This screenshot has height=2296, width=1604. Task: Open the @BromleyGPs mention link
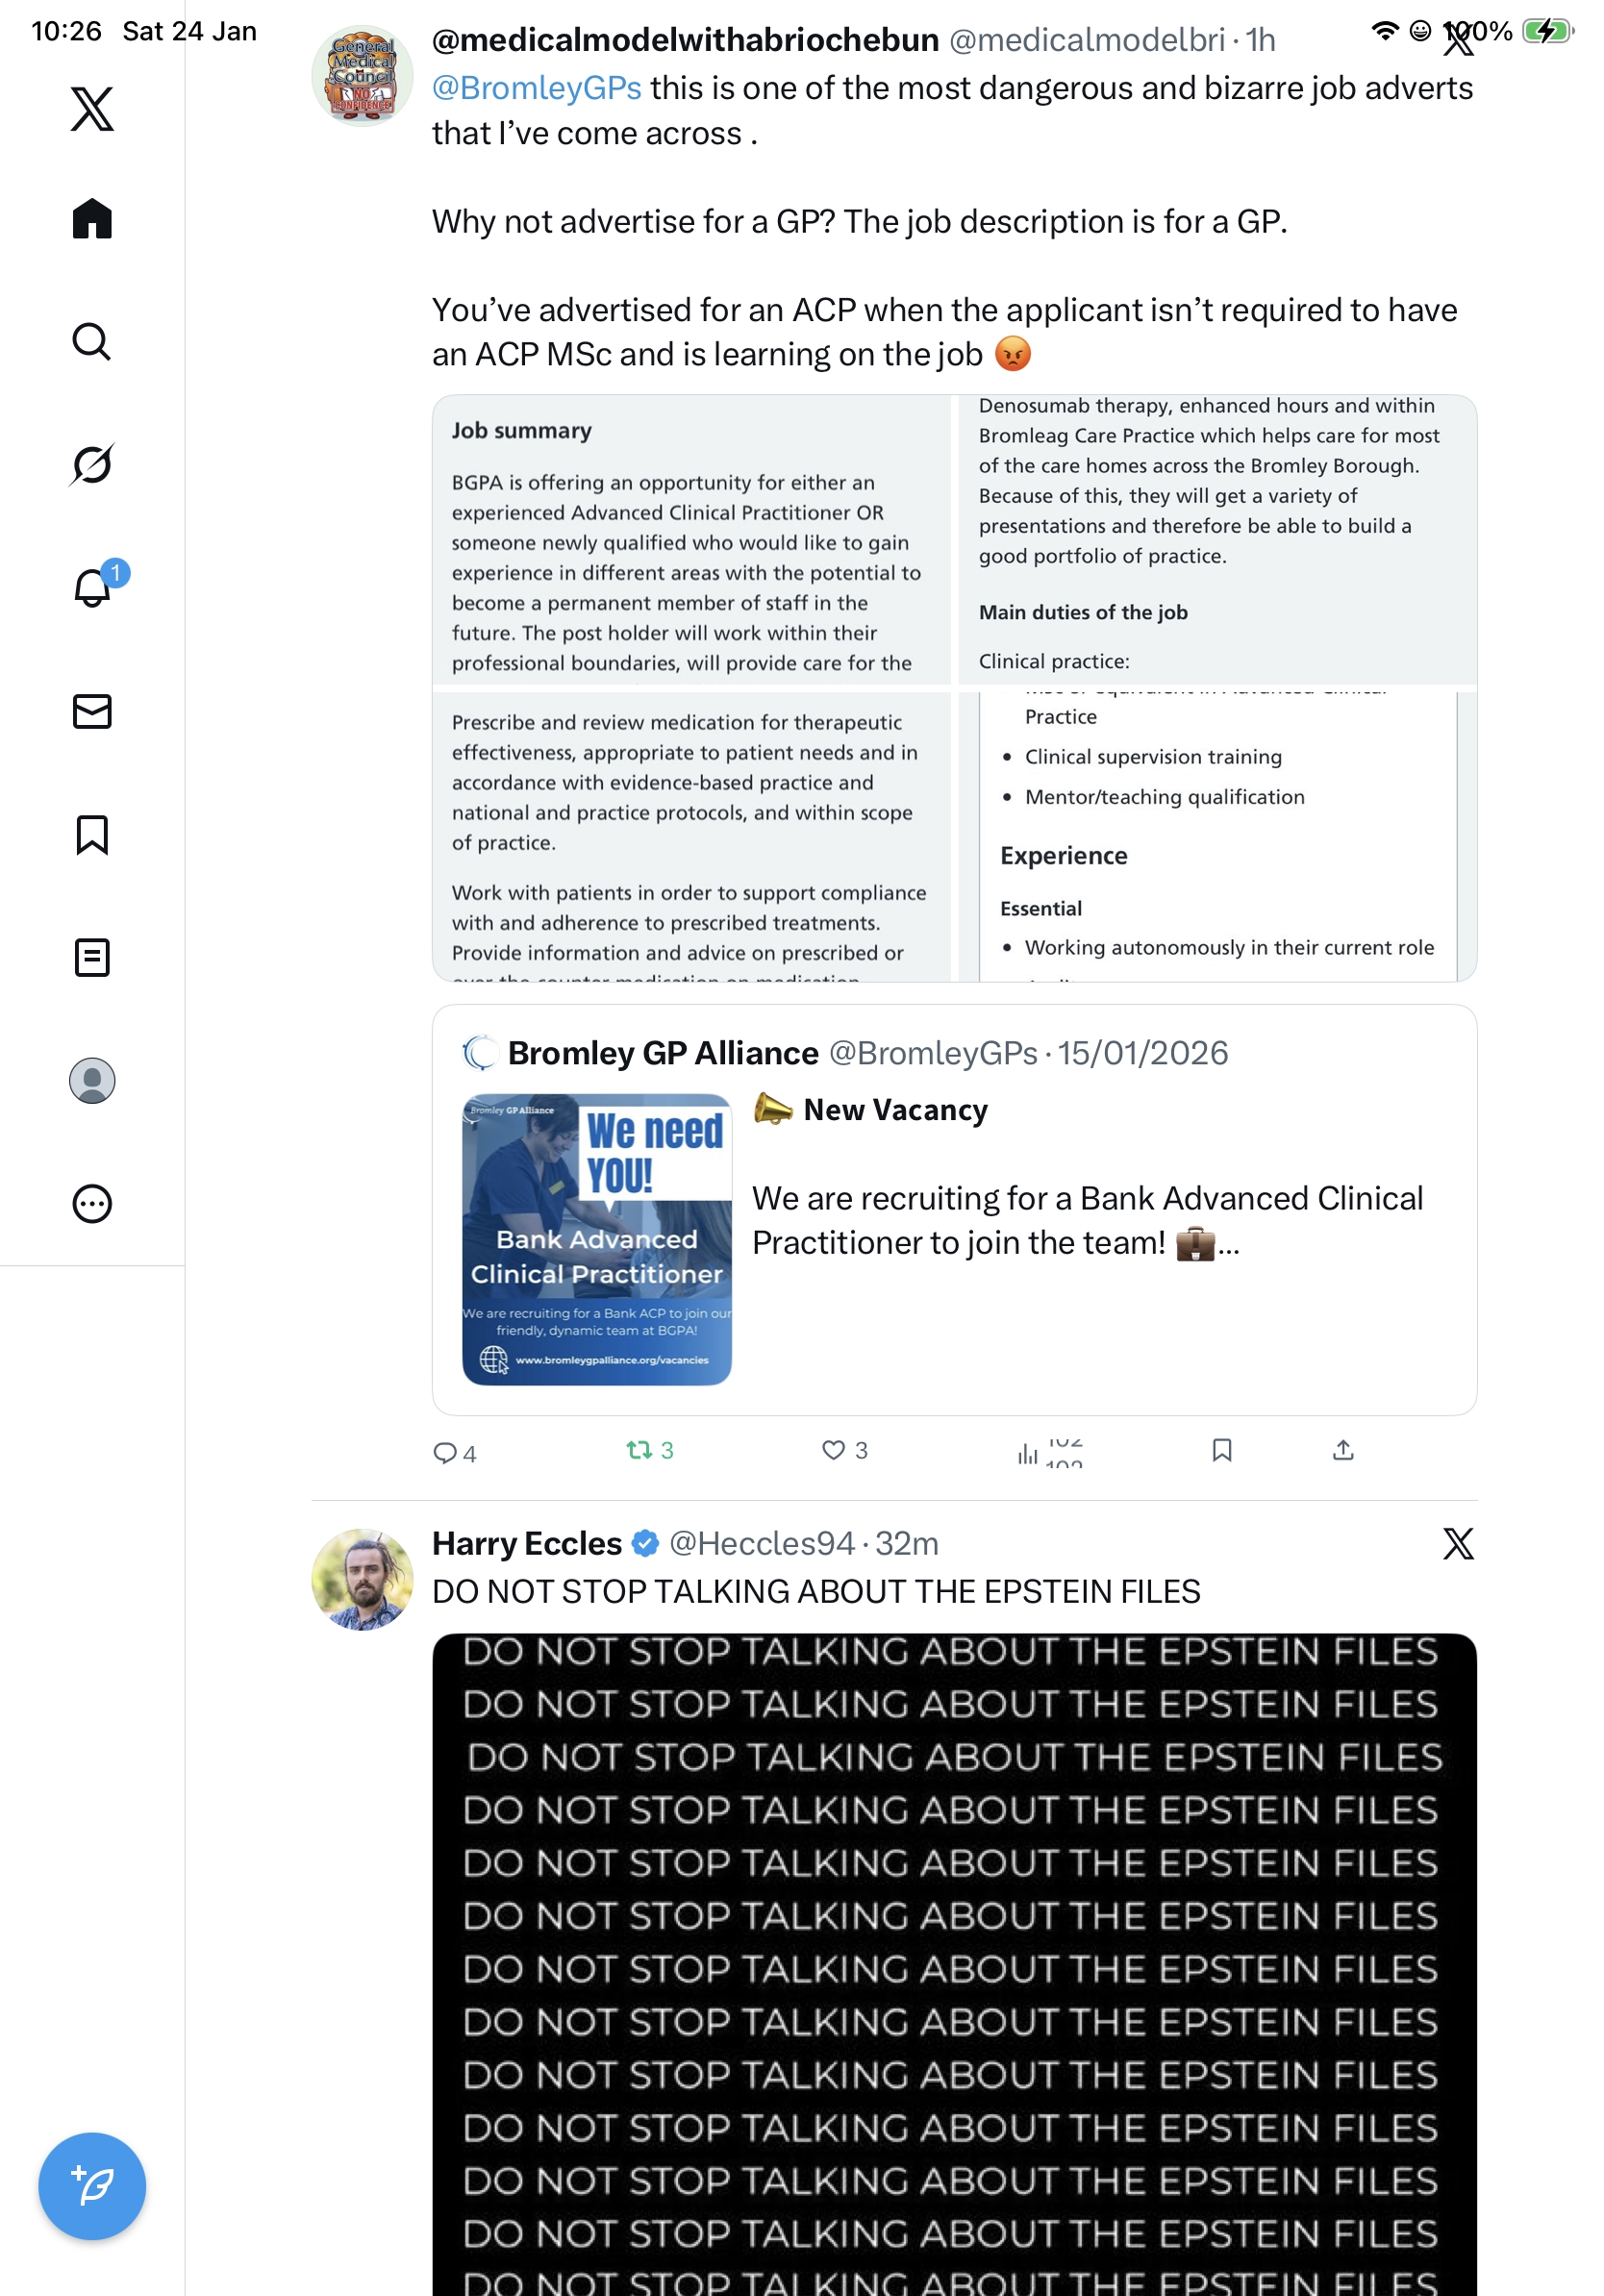point(536,88)
